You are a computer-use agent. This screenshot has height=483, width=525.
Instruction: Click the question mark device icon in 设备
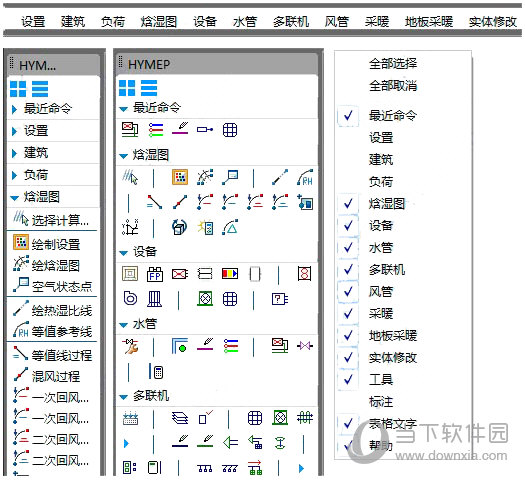coord(280,299)
